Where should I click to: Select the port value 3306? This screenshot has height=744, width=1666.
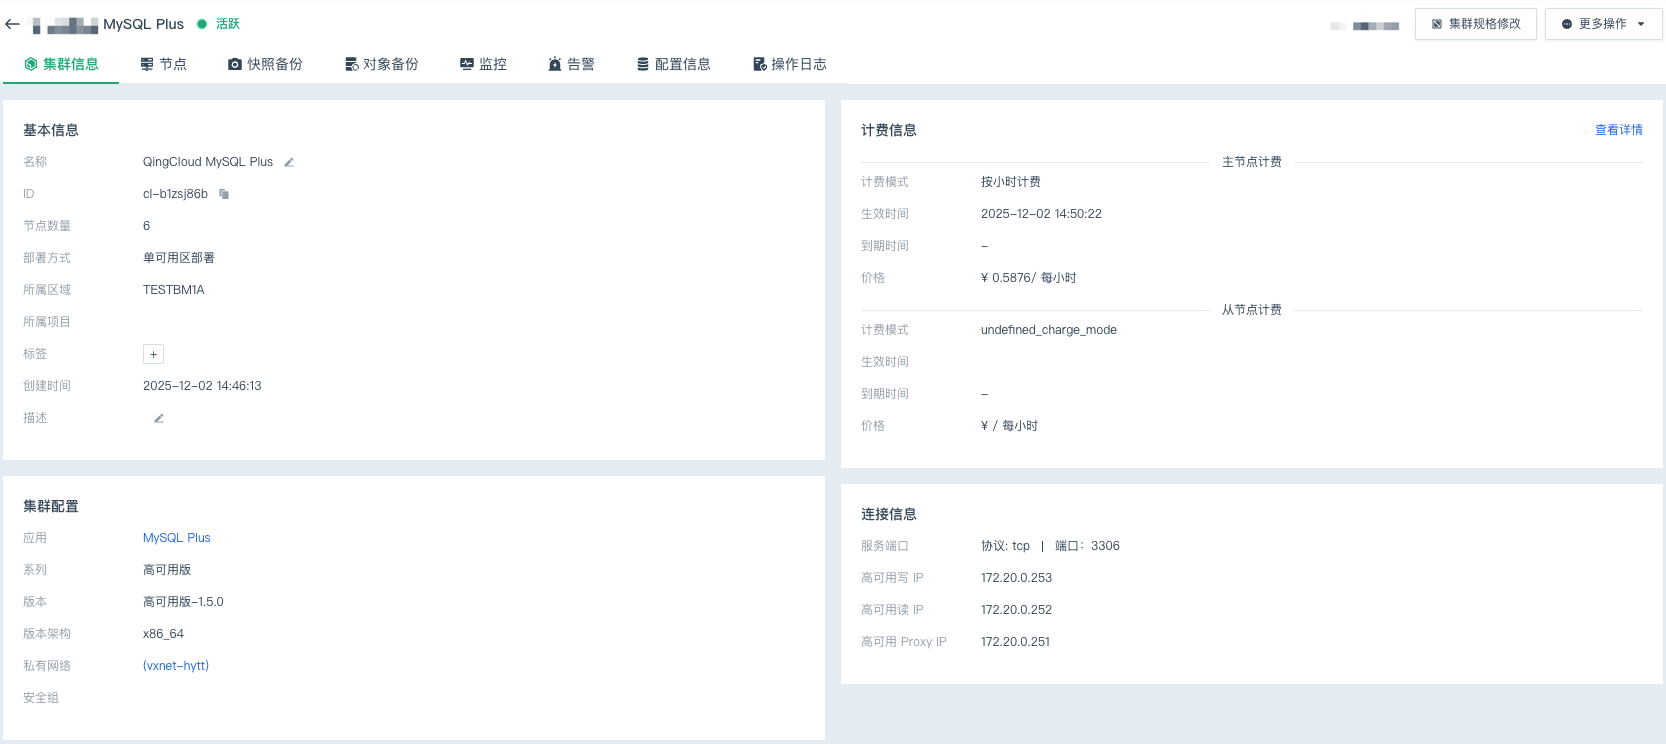tap(1105, 546)
